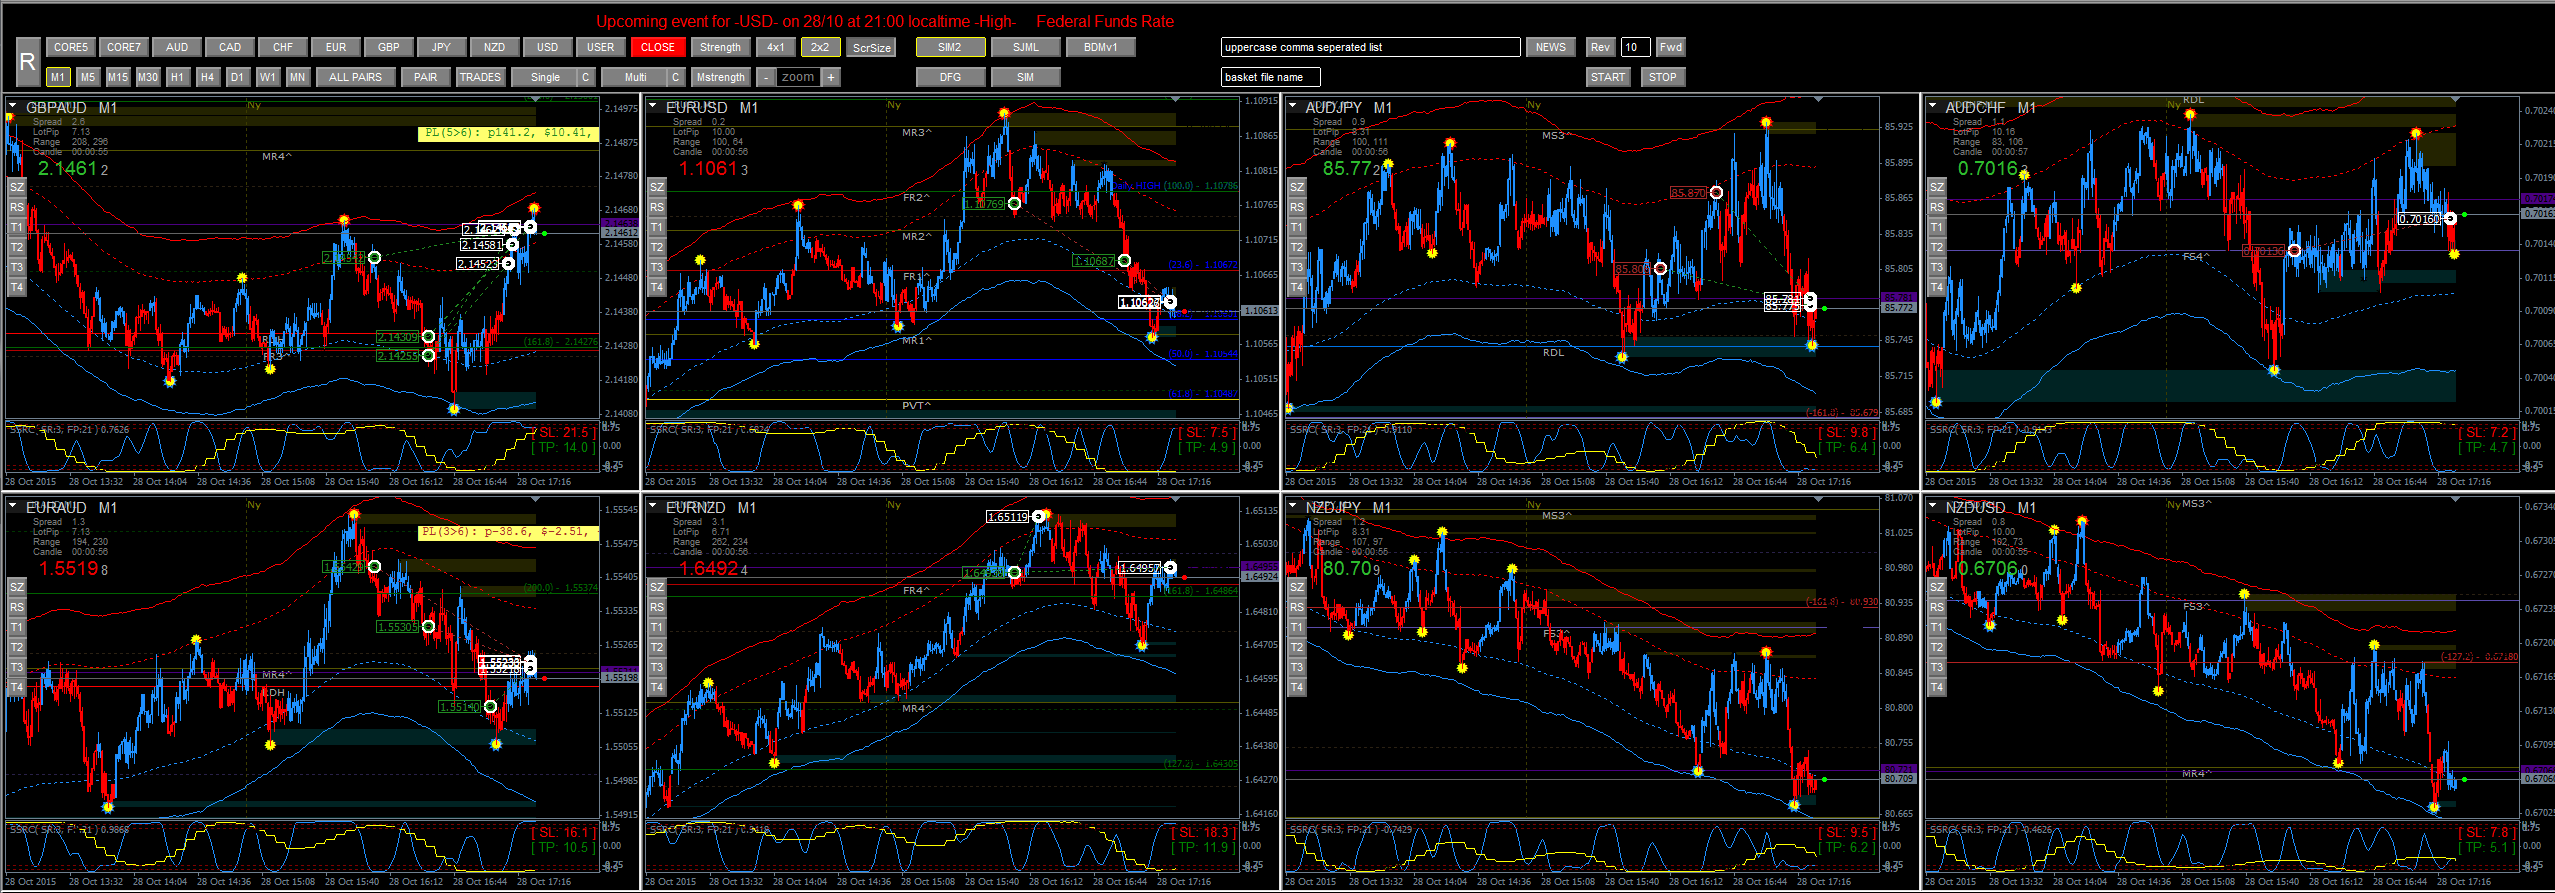Open the EURUSD chart dropdown arrow
Image resolution: width=2555 pixels, height=893 pixels.
coord(652,105)
